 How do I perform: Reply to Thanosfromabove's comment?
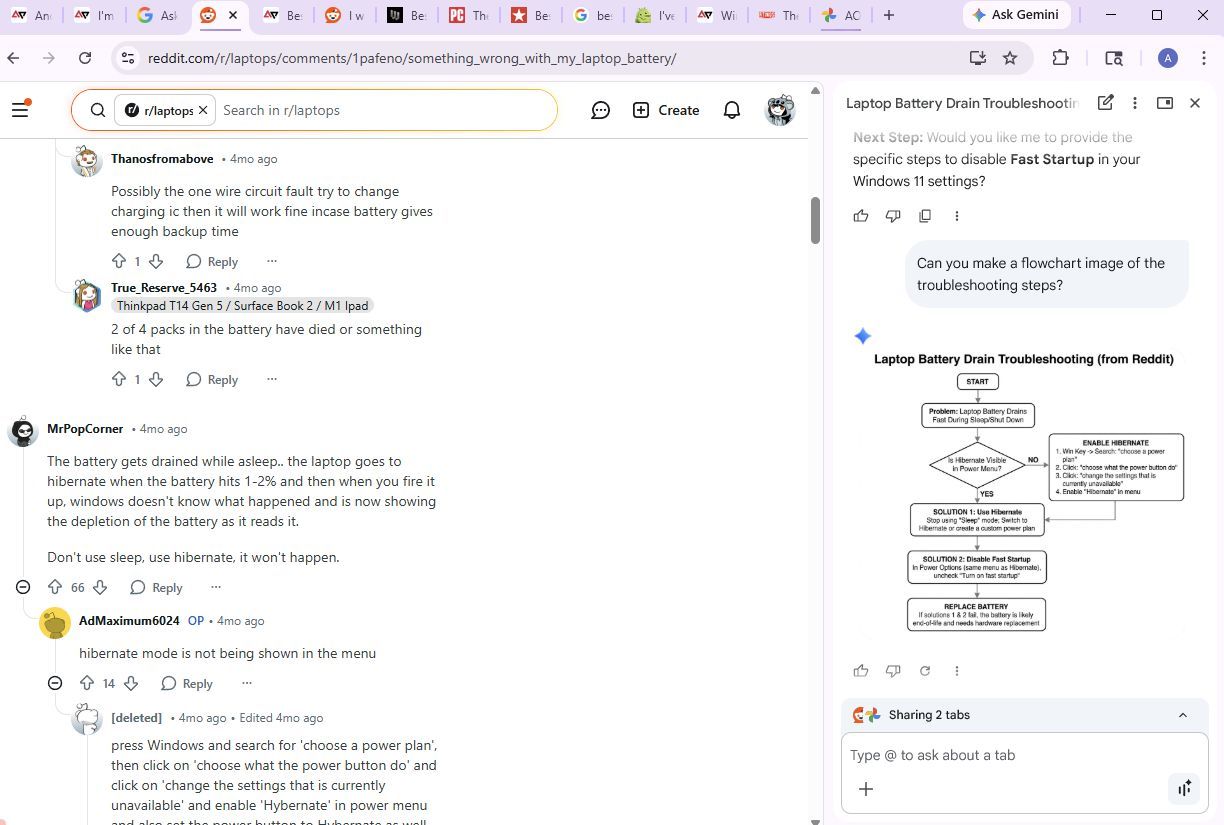tap(212, 261)
